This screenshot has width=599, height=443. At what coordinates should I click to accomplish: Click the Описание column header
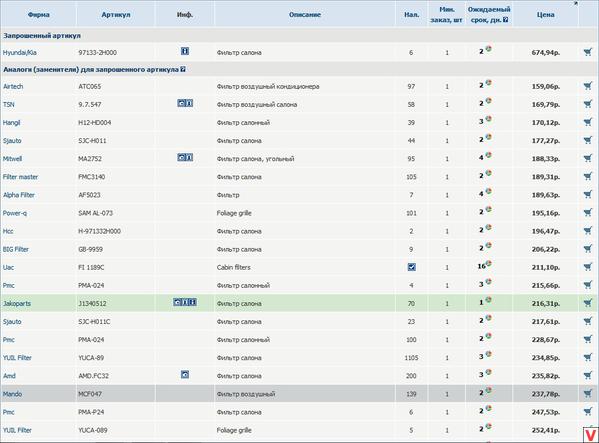(x=305, y=15)
